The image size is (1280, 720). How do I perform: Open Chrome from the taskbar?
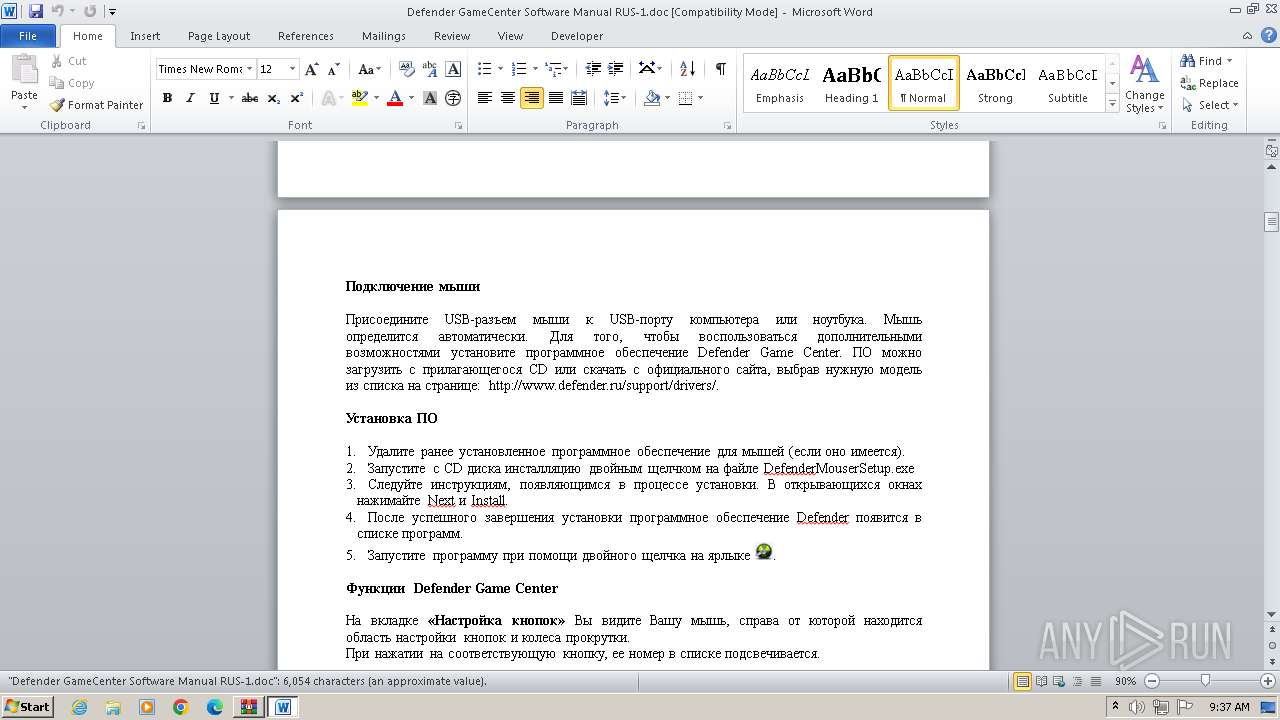point(180,707)
